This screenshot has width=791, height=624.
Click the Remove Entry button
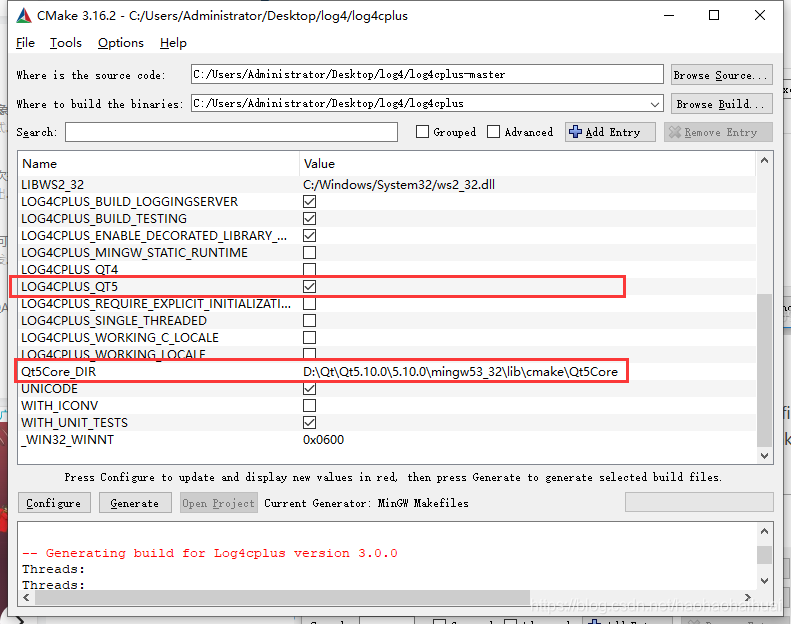718,132
